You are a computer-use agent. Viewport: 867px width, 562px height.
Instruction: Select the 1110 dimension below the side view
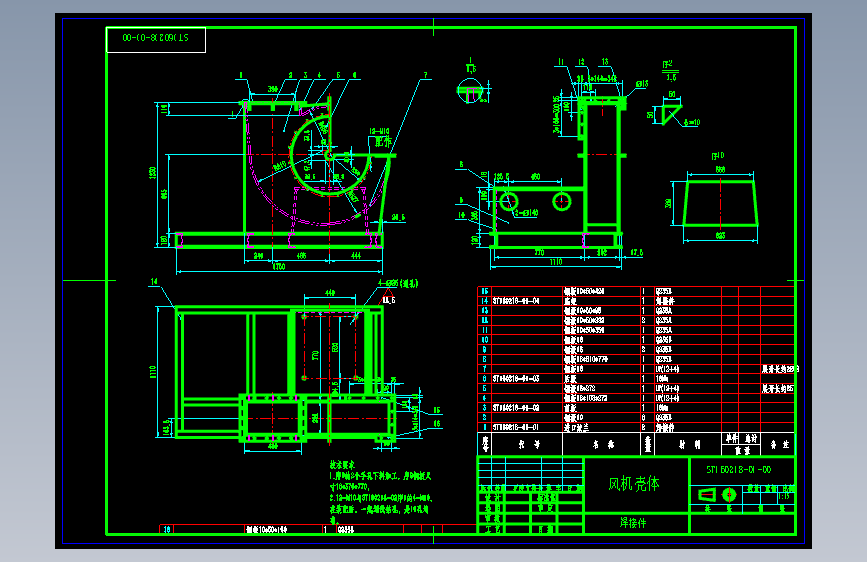point(556,262)
